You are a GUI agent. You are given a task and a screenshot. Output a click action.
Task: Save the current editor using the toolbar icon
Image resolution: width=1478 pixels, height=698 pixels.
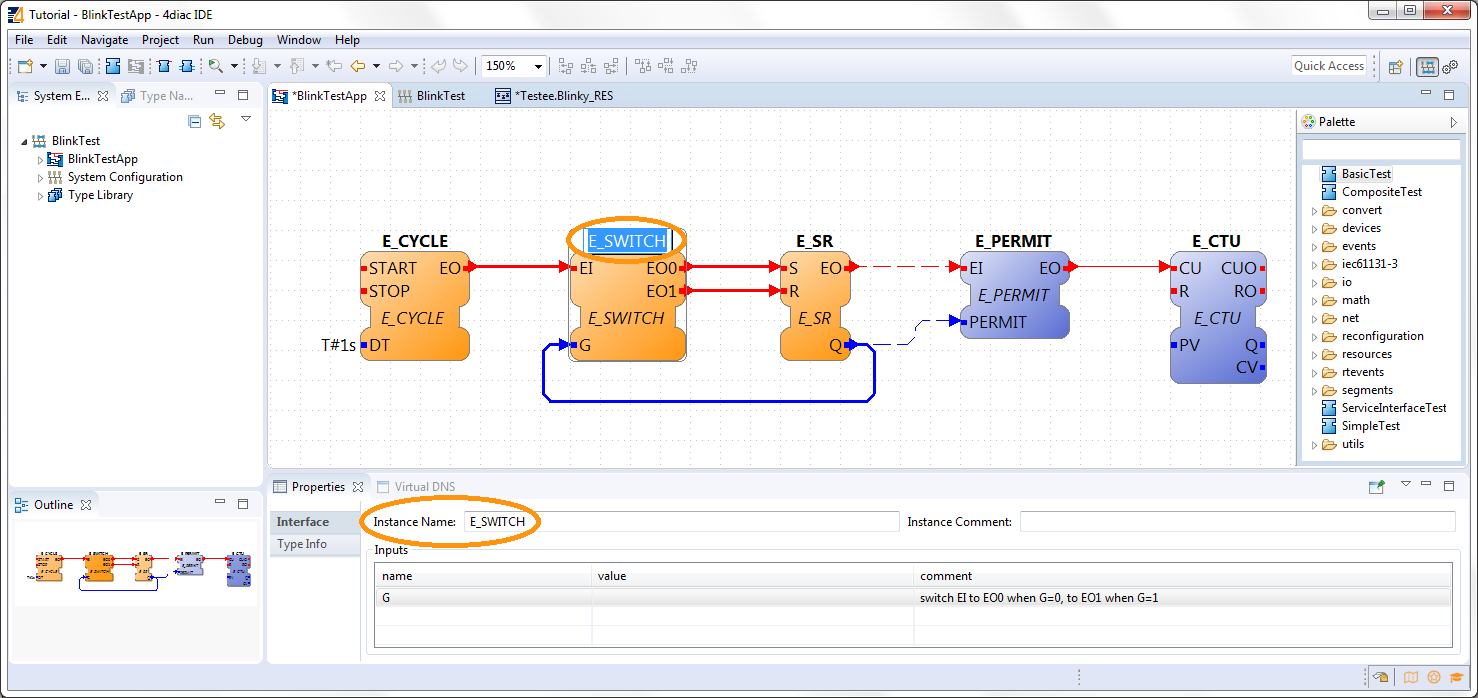pos(63,66)
